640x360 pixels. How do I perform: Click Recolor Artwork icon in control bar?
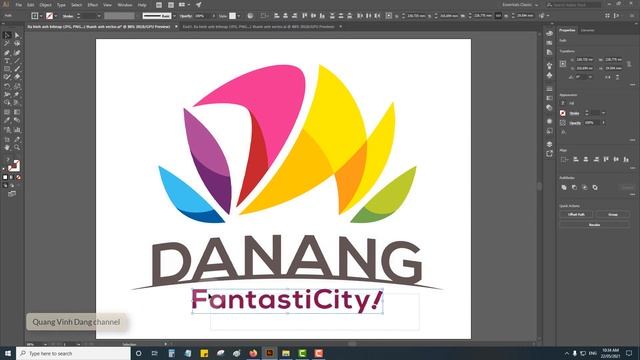coord(250,16)
